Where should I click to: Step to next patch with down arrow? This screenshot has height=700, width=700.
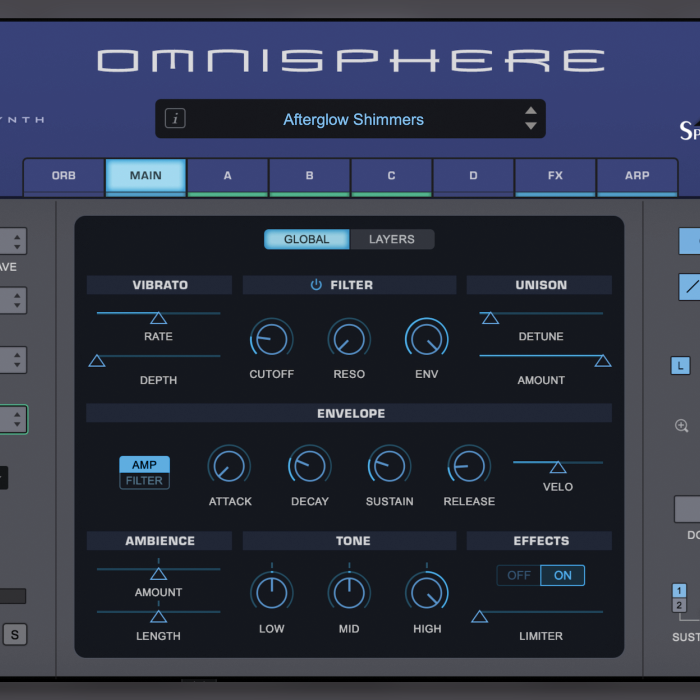point(530,126)
